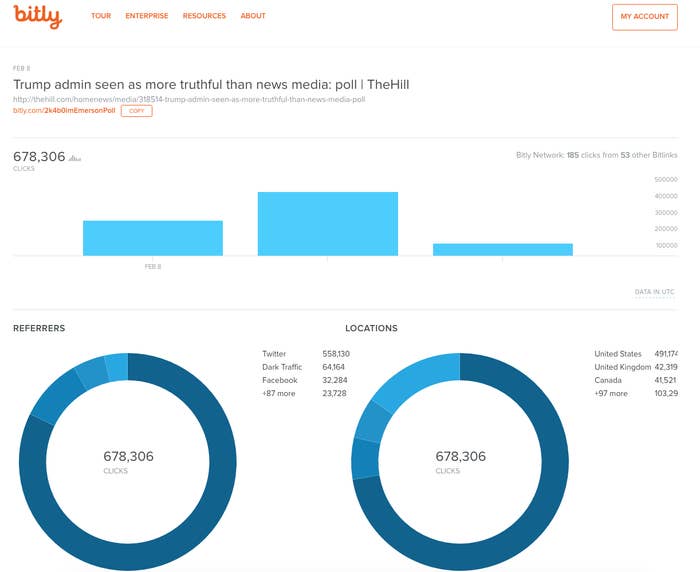Click the bitly logo
This screenshot has height=572, width=700.
coord(38,17)
